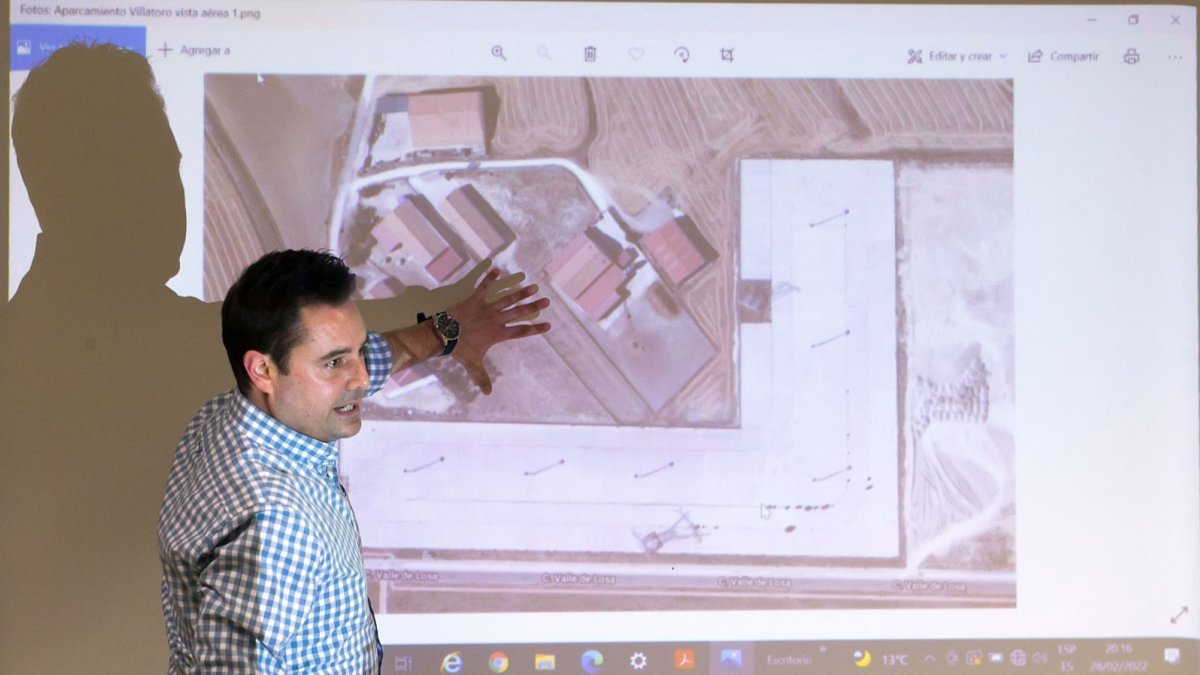Select the Photos app taskbar icon
Screen dimensions: 1200x675
point(731,660)
